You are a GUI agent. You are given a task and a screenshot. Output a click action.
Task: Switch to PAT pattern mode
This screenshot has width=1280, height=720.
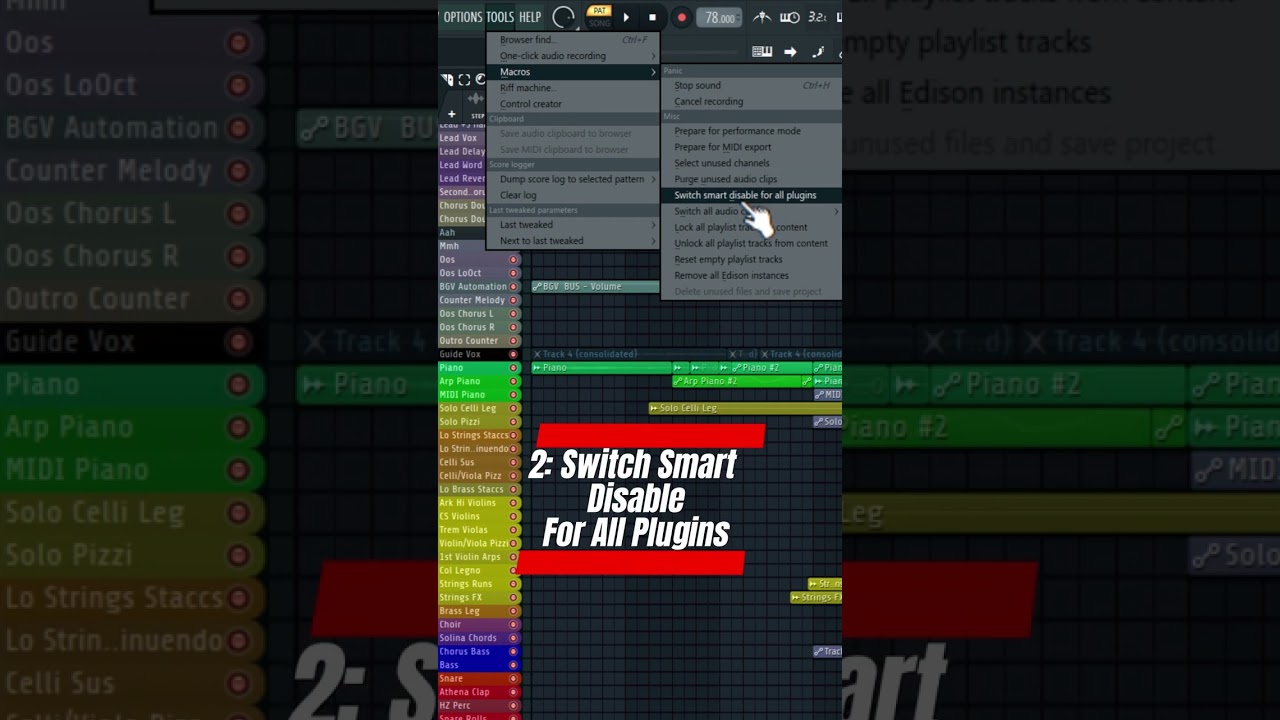coord(599,11)
